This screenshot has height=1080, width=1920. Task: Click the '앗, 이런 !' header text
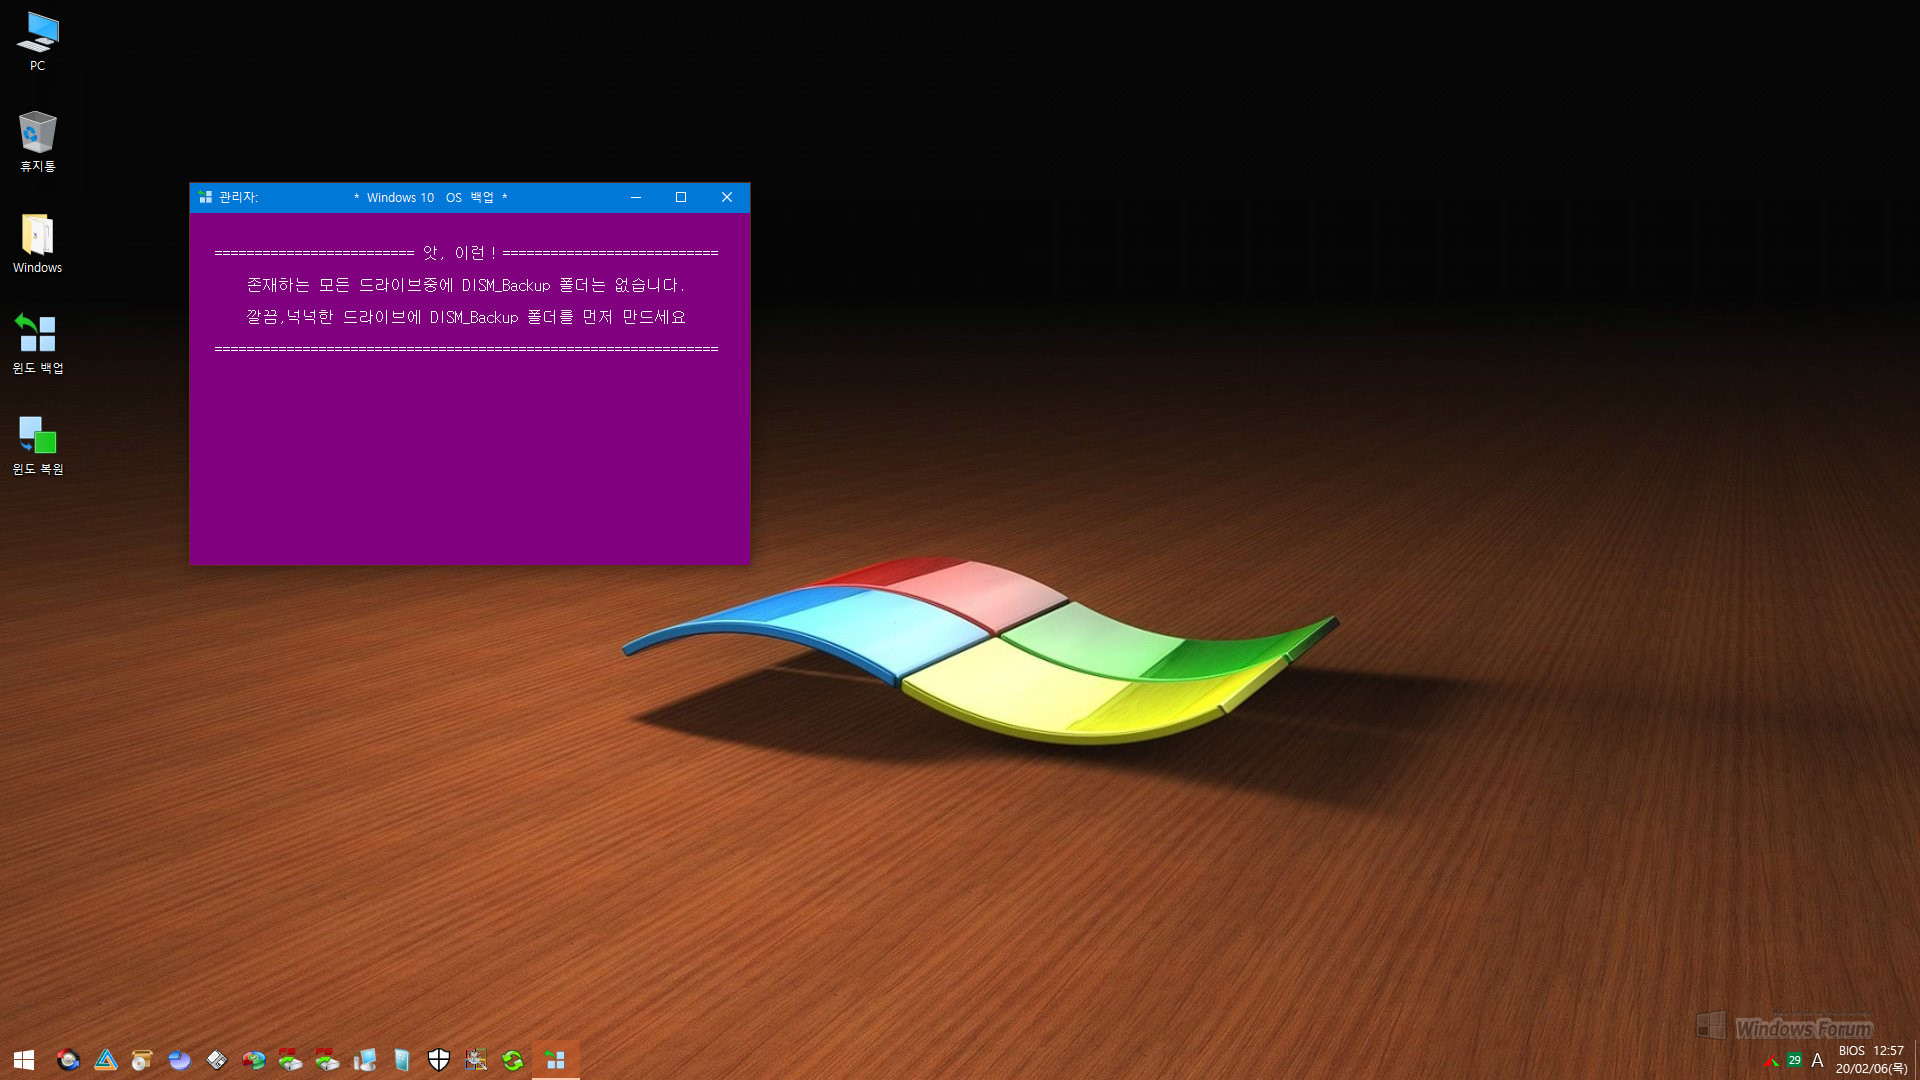[460, 253]
